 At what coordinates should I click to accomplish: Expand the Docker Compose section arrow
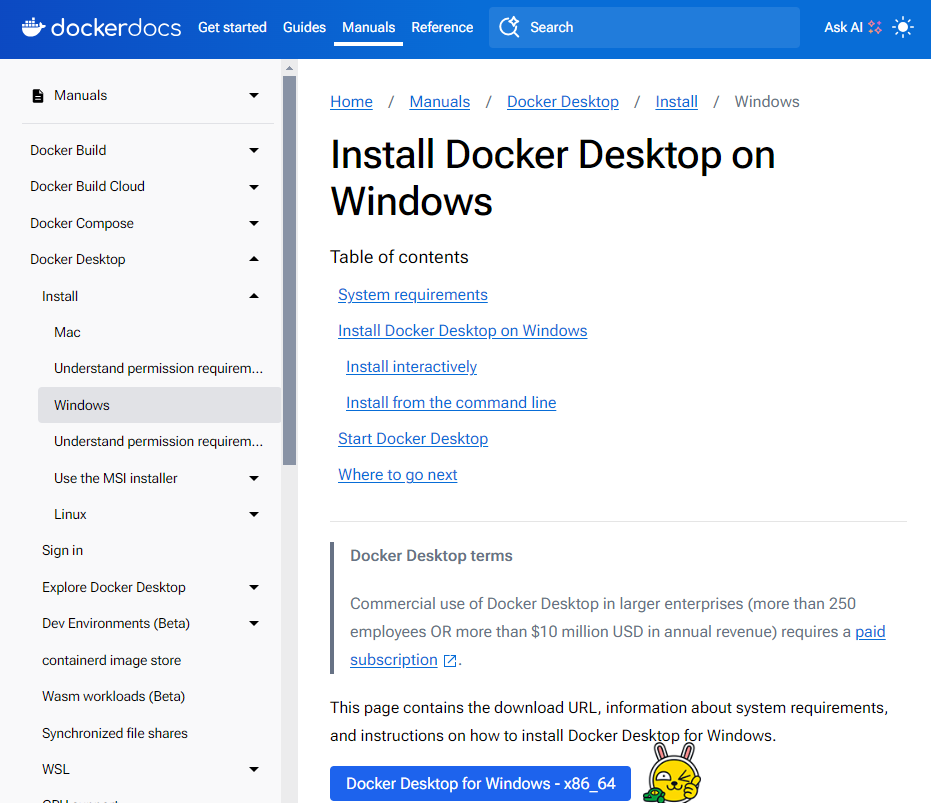coord(254,223)
